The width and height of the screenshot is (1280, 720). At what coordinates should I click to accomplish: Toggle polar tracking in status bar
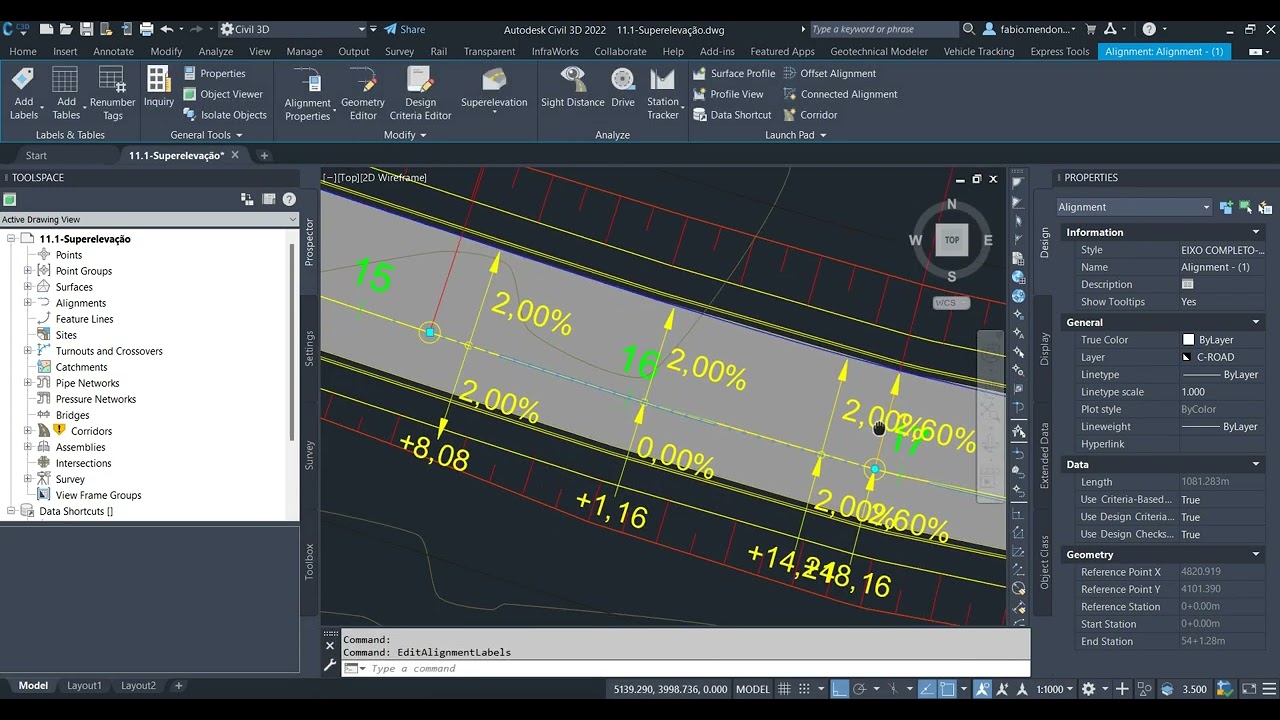click(x=861, y=689)
